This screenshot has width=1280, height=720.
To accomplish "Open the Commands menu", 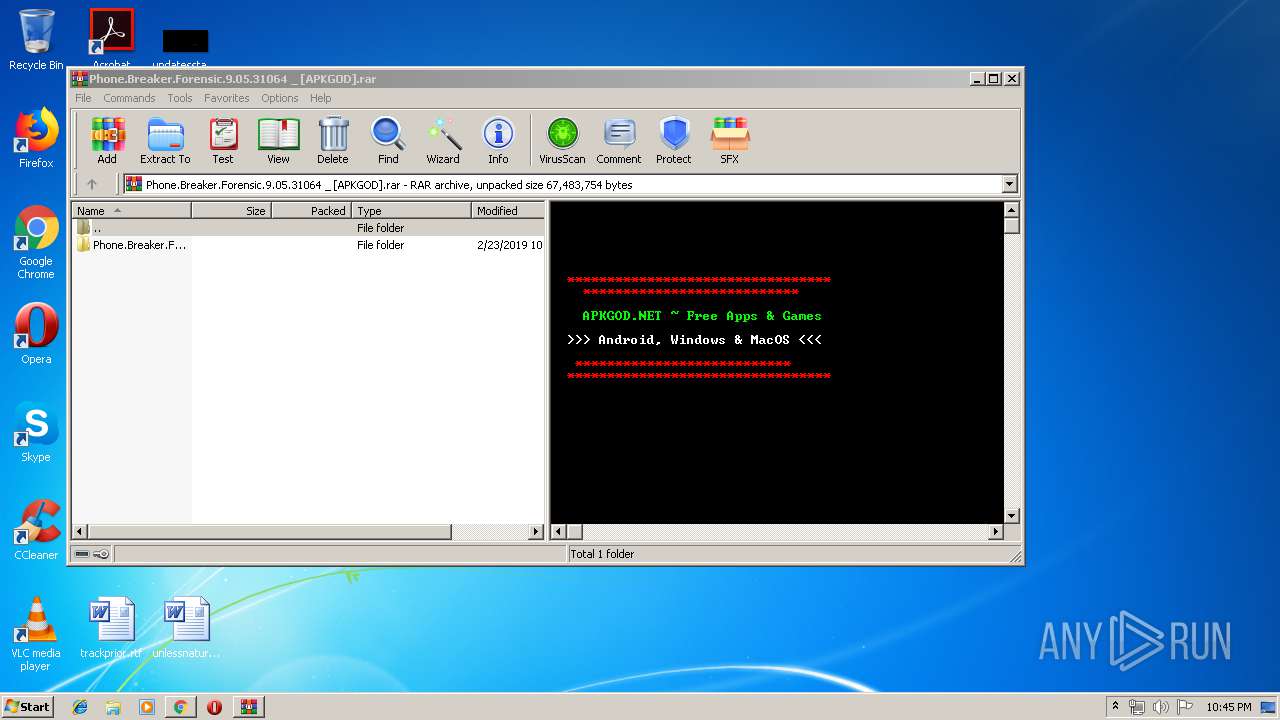I will click(129, 98).
